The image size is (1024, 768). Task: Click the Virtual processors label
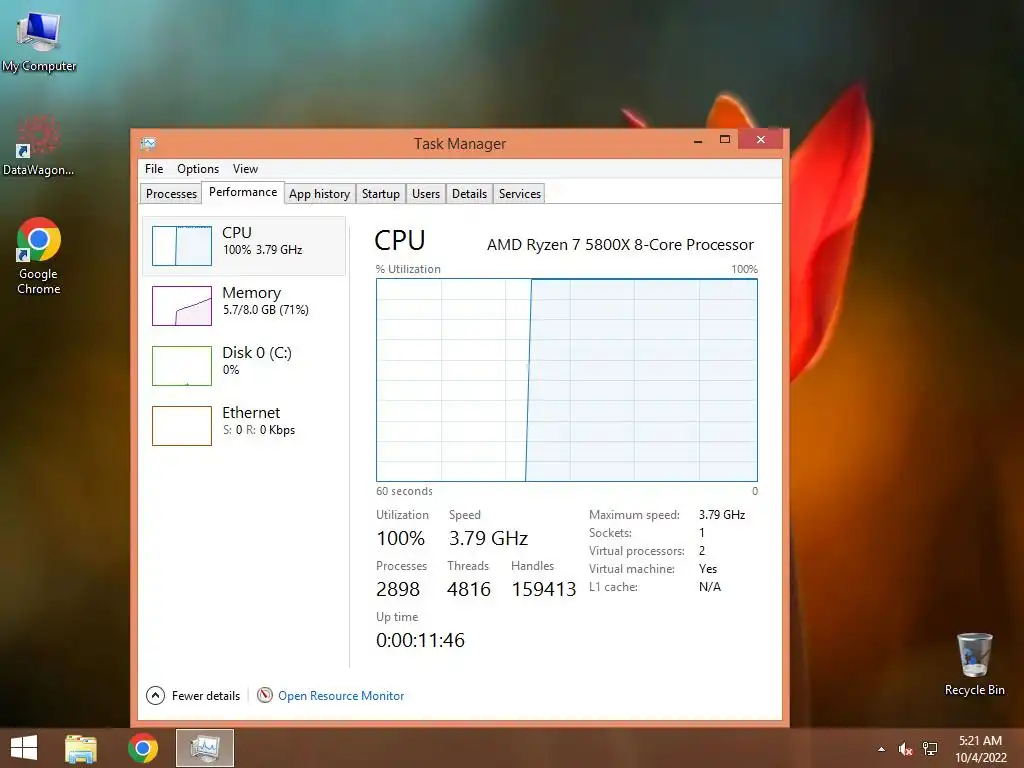coord(637,551)
